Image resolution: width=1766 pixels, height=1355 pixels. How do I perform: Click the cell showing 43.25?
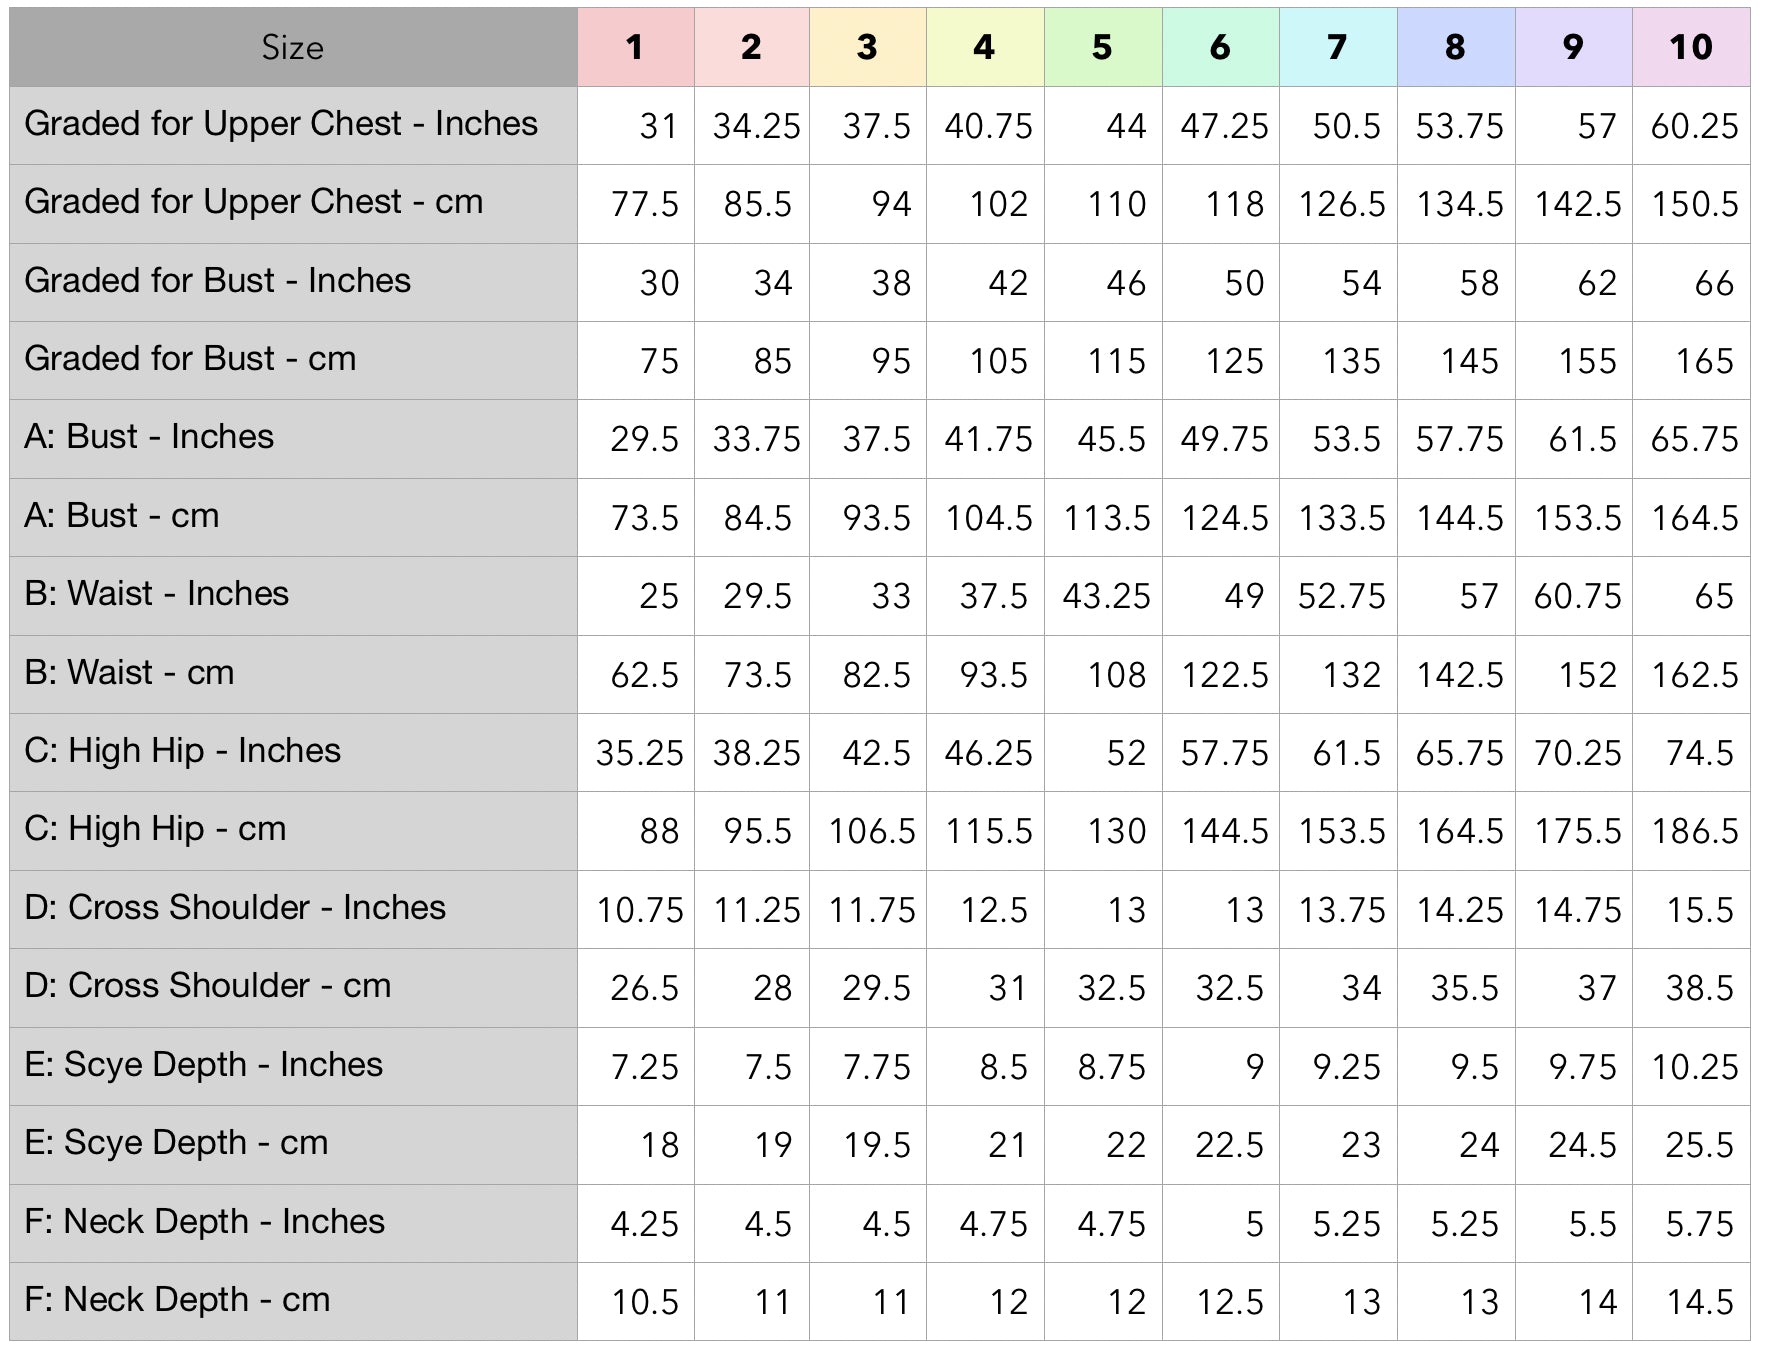coord(1105,597)
